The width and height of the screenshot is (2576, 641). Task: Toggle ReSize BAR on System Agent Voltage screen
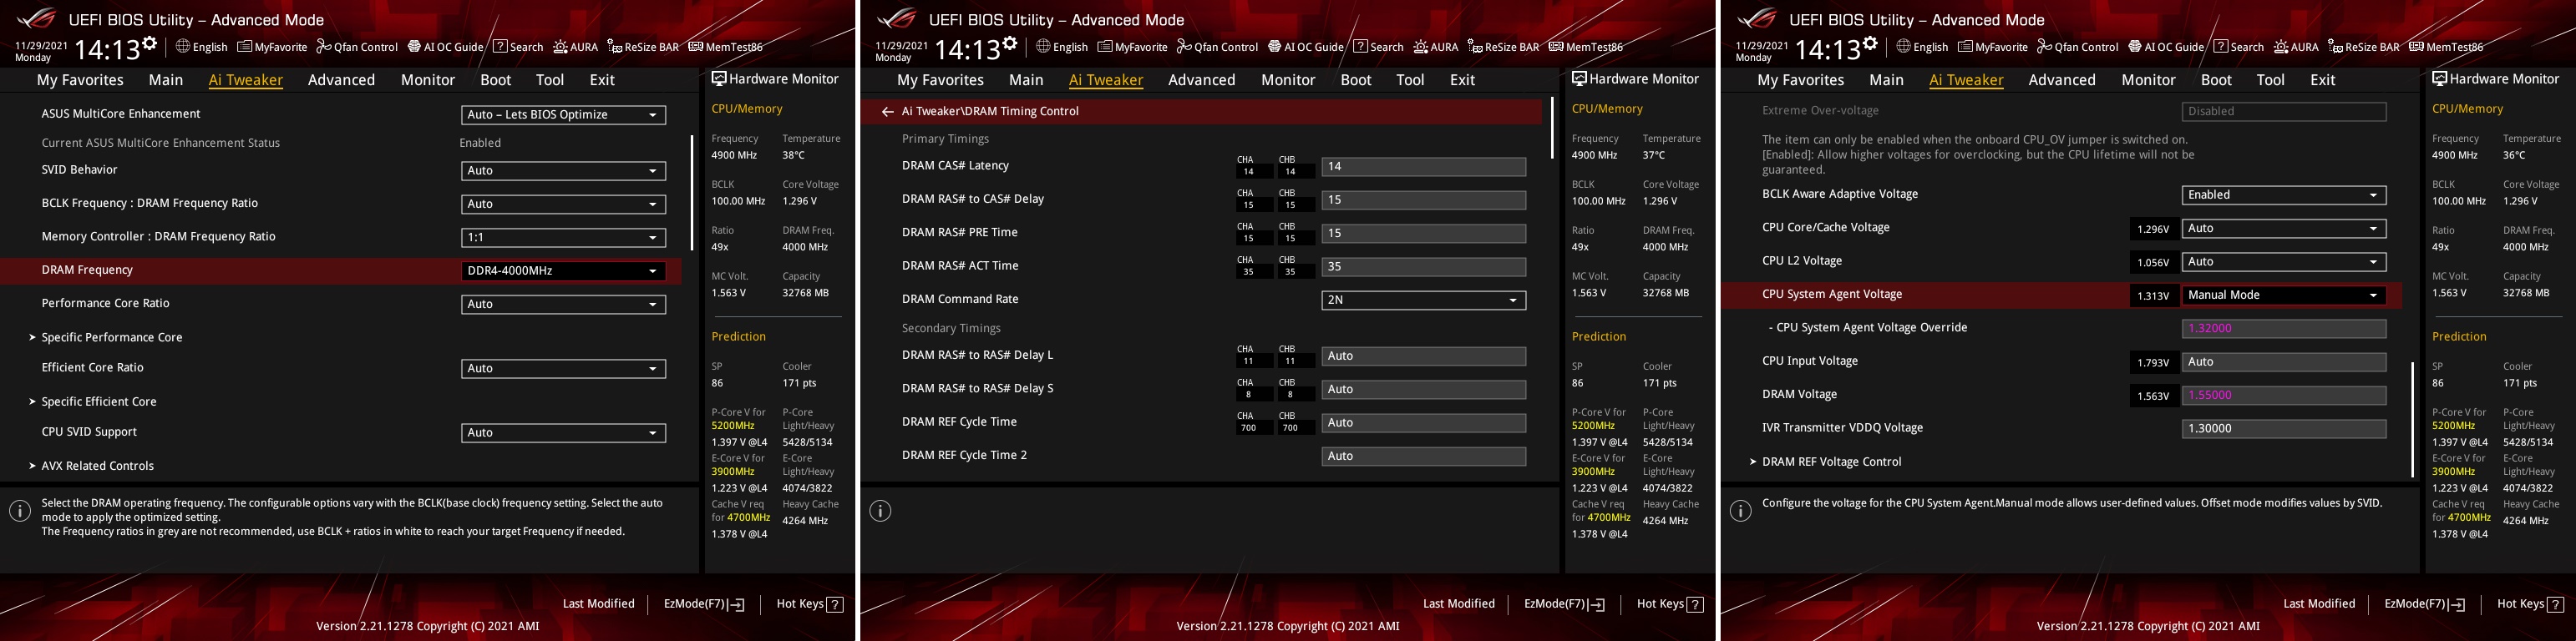pos(2363,47)
